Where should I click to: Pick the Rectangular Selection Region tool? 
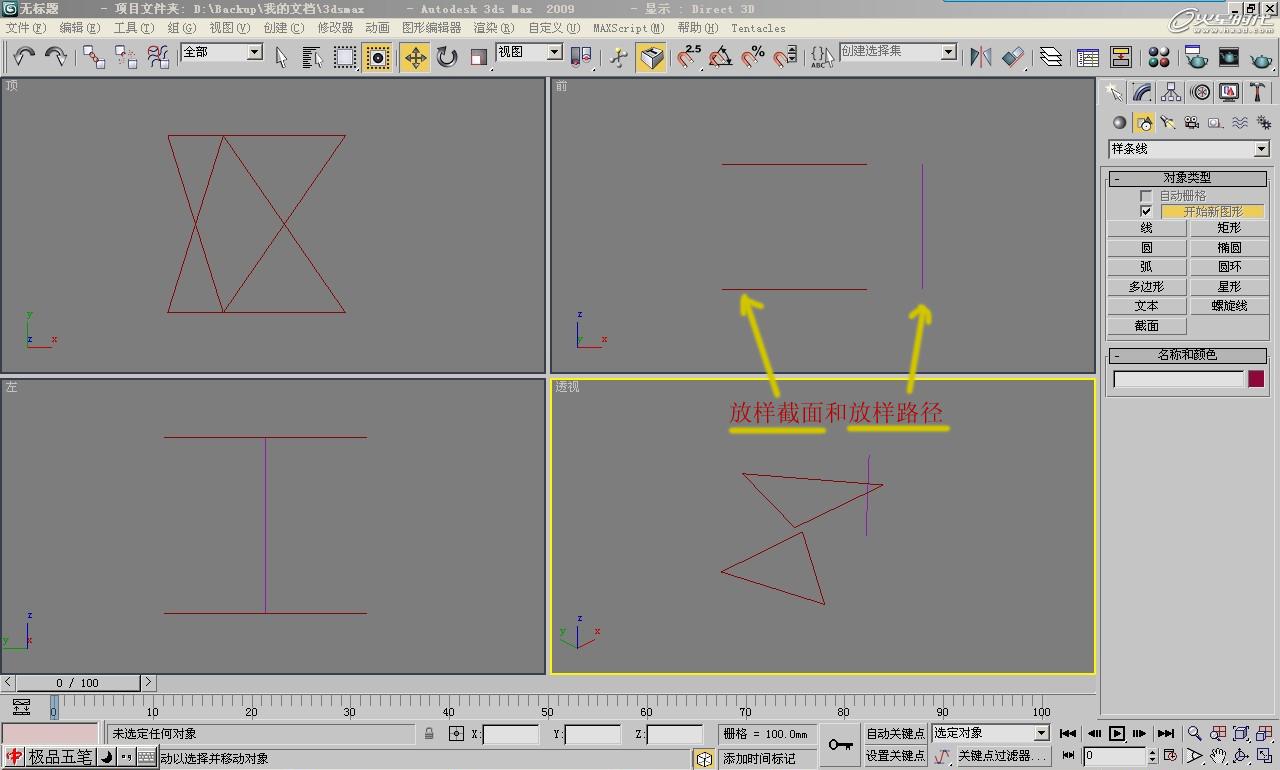point(345,57)
